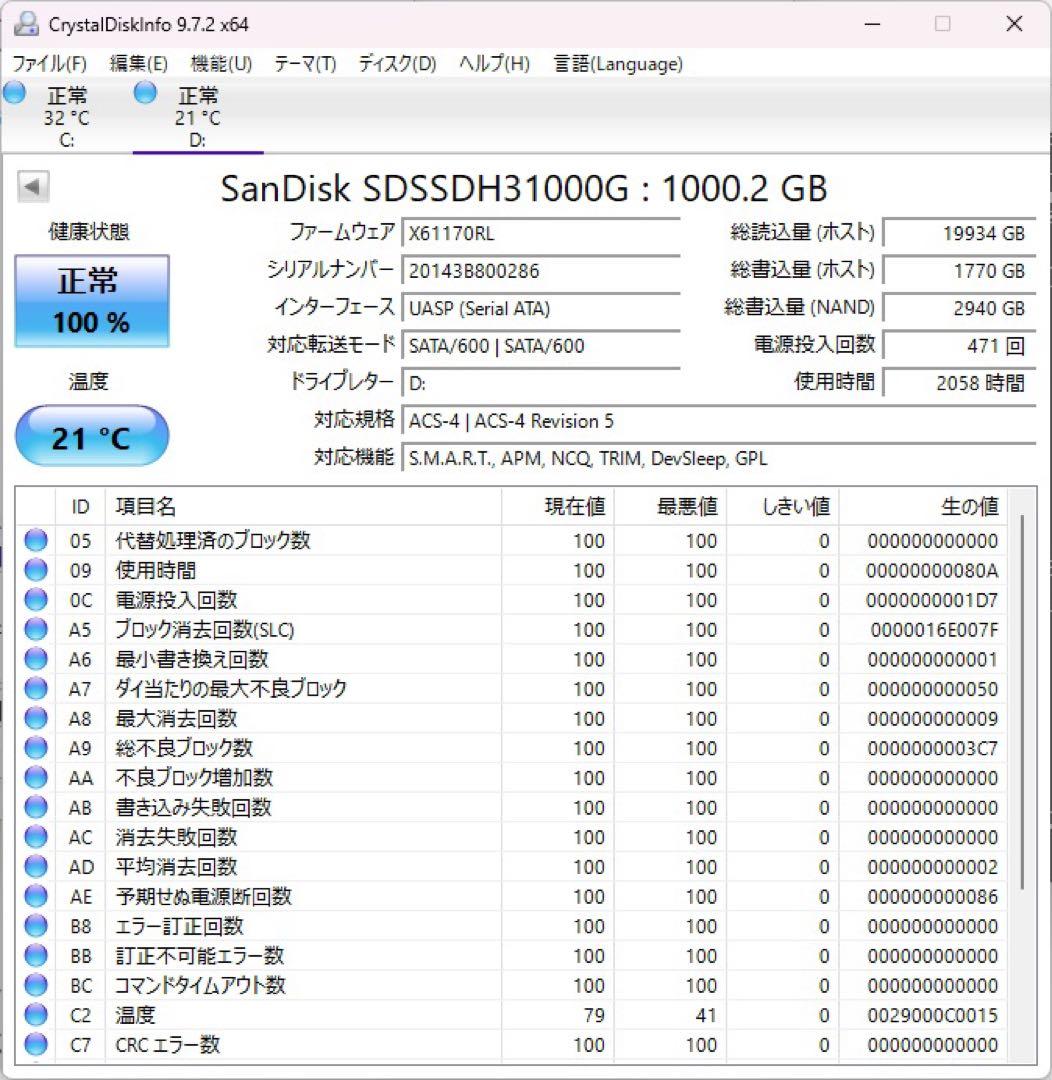Click the status dot beside 温度 attribute C2

(x=35, y=1015)
